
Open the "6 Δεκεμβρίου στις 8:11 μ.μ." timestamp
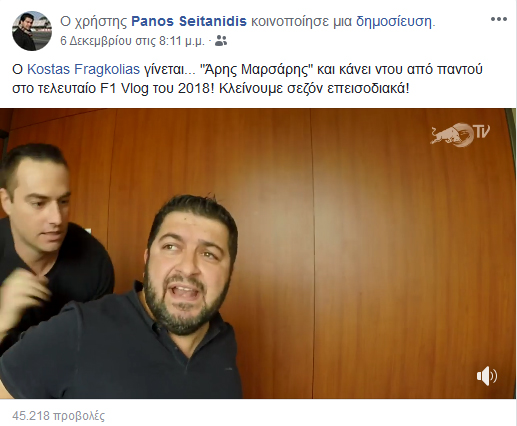[x=132, y=41]
